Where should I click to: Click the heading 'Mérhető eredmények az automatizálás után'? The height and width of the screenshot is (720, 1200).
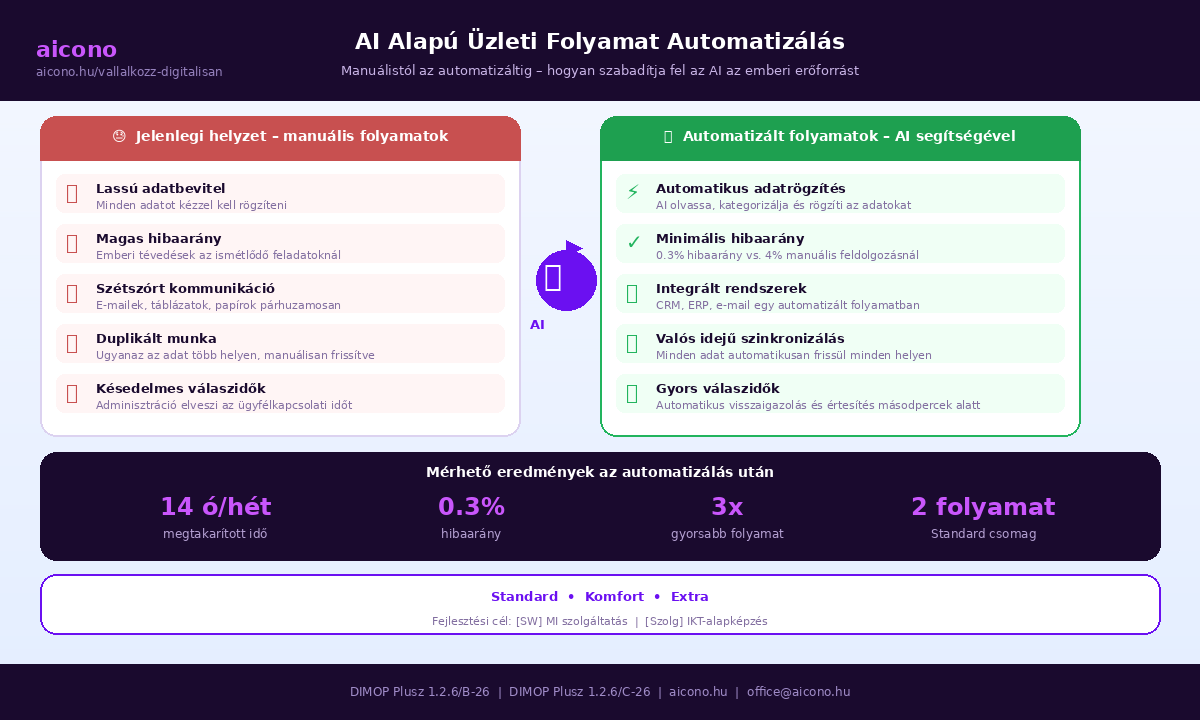pyautogui.click(x=600, y=472)
